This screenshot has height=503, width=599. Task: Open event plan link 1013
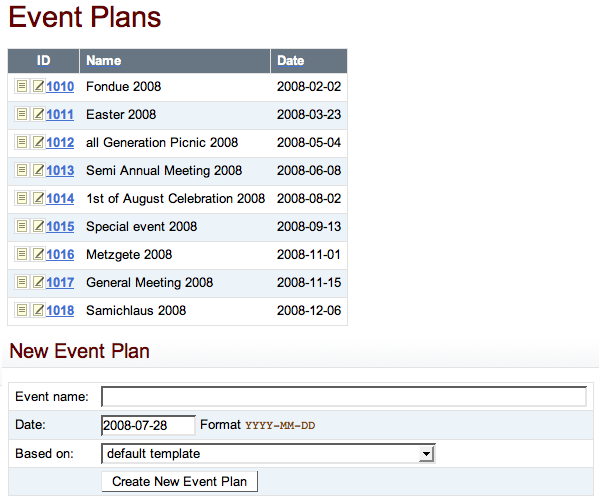(x=60, y=170)
